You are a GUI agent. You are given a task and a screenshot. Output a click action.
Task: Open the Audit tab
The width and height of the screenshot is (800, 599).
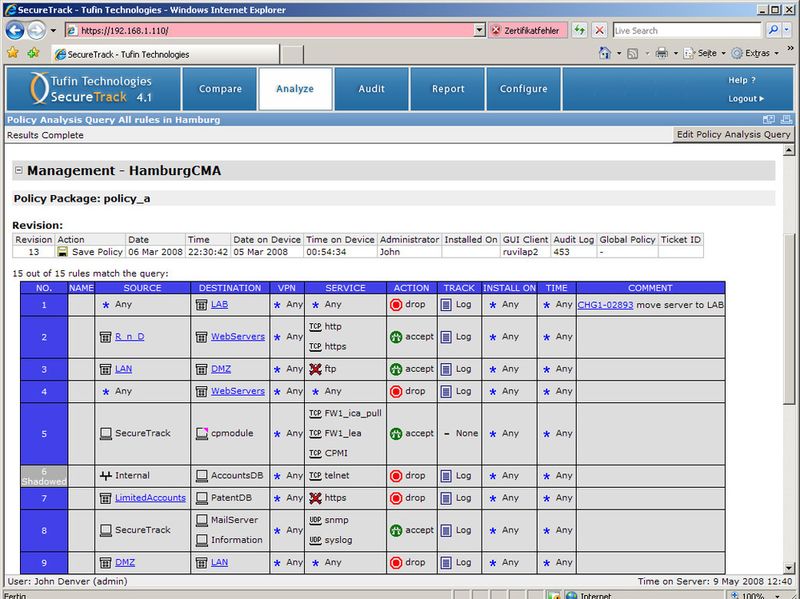click(371, 89)
